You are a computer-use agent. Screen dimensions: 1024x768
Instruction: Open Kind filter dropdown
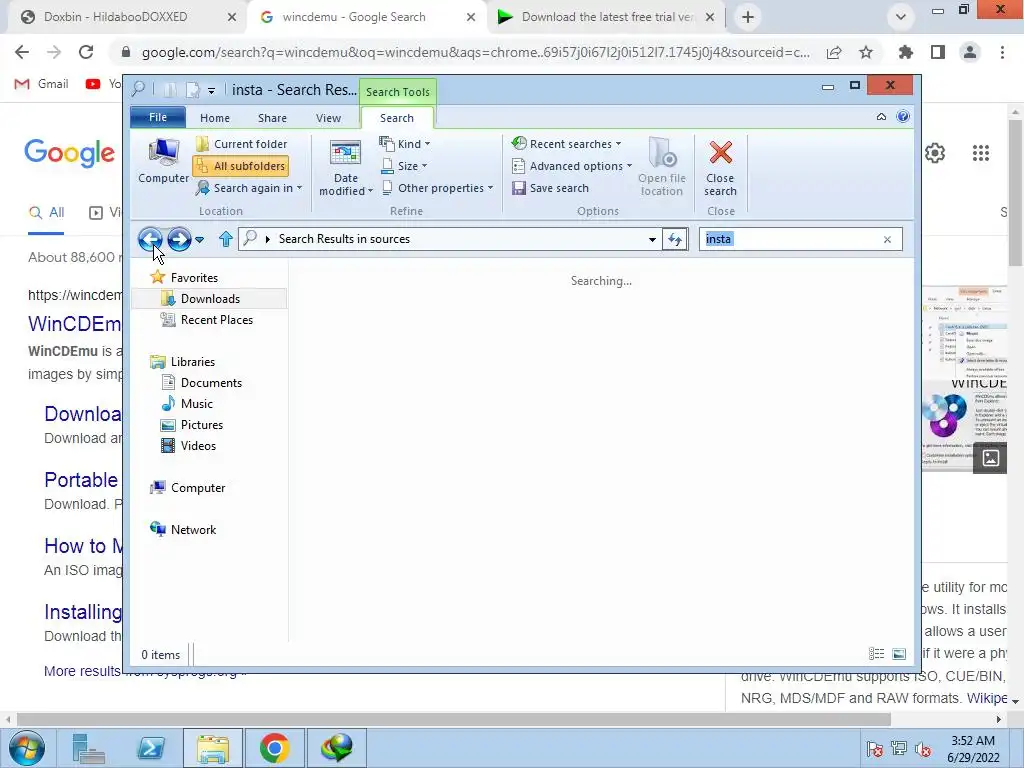[406, 144]
